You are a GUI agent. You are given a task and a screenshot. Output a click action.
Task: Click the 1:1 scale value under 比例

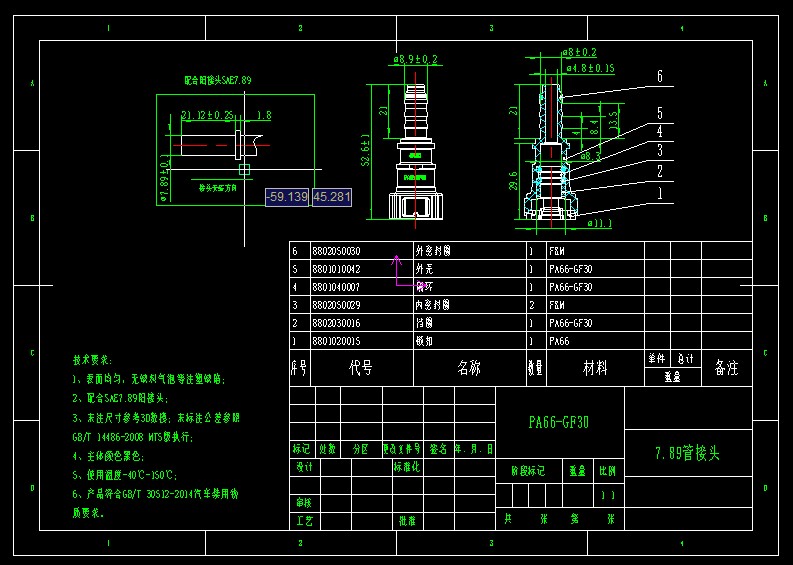(608, 496)
